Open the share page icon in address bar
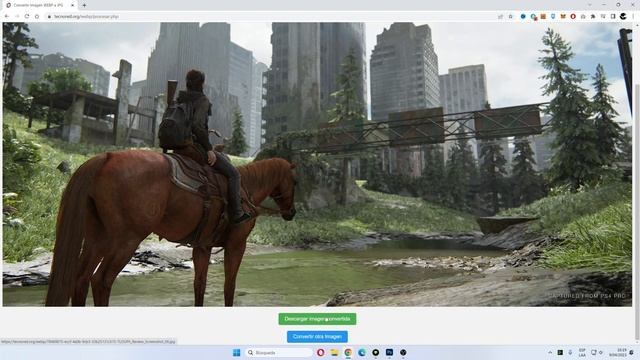 [500, 16]
